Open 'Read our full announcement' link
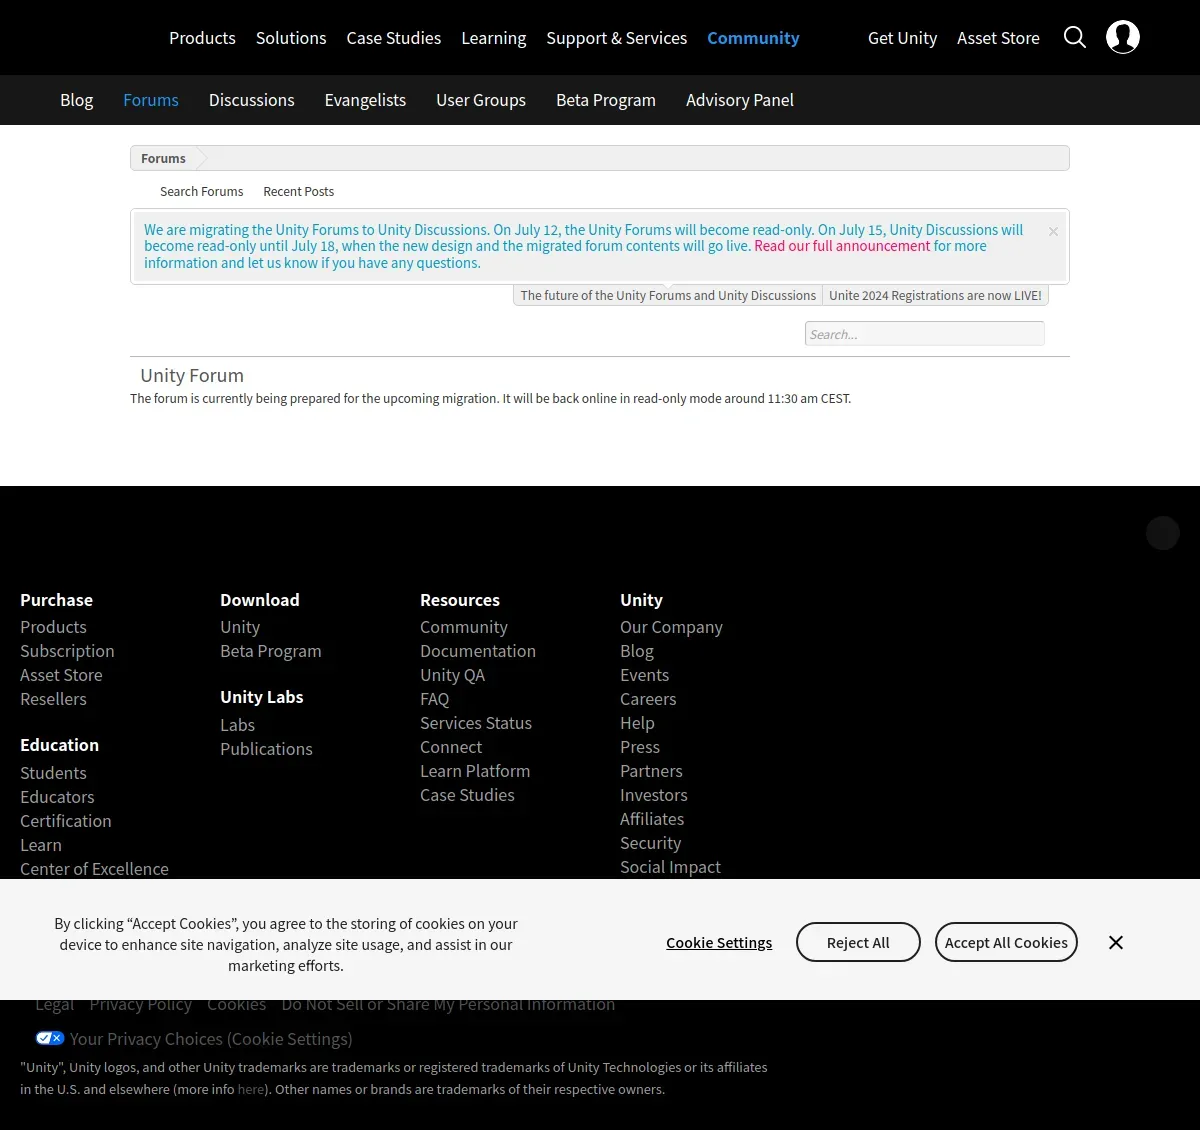Screen dimensions: 1200x1130 [842, 246]
